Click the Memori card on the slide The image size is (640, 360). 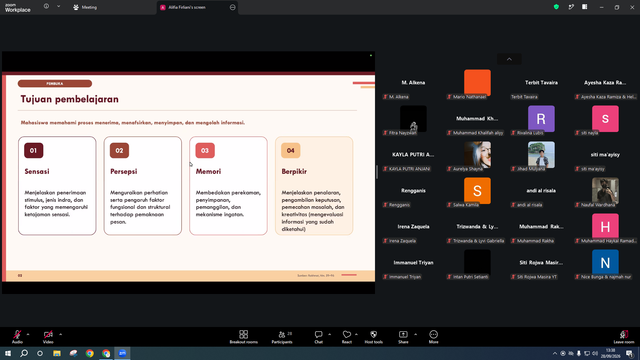(x=229, y=186)
